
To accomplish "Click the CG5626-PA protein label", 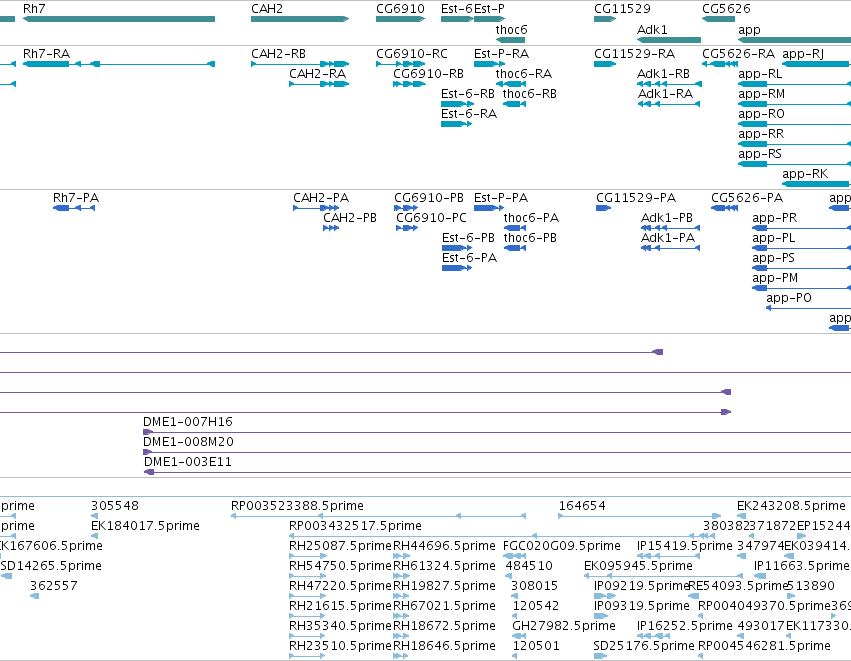I will pyautogui.click(x=747, y=198).
